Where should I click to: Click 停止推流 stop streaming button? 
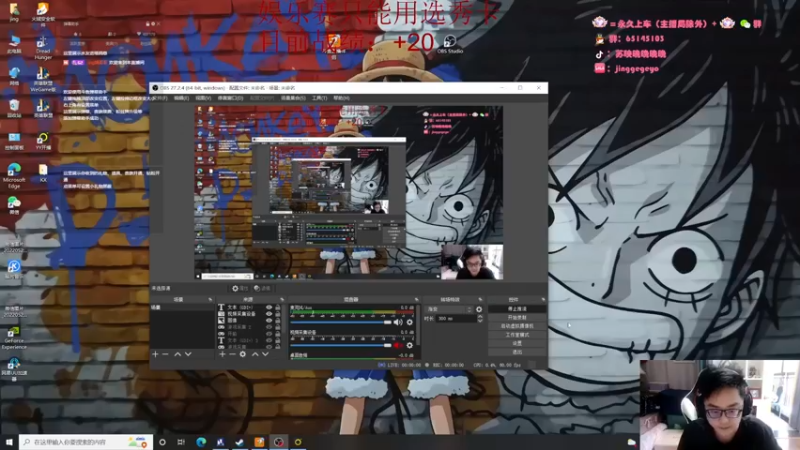pyautogui.click(x=517, y=309)
